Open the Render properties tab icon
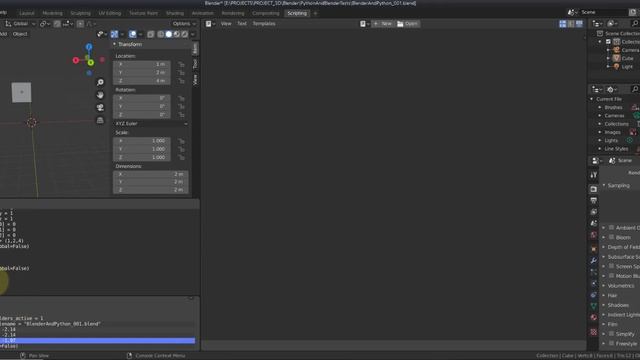This screenshot has width=640, height=360. tap(593, 189)
